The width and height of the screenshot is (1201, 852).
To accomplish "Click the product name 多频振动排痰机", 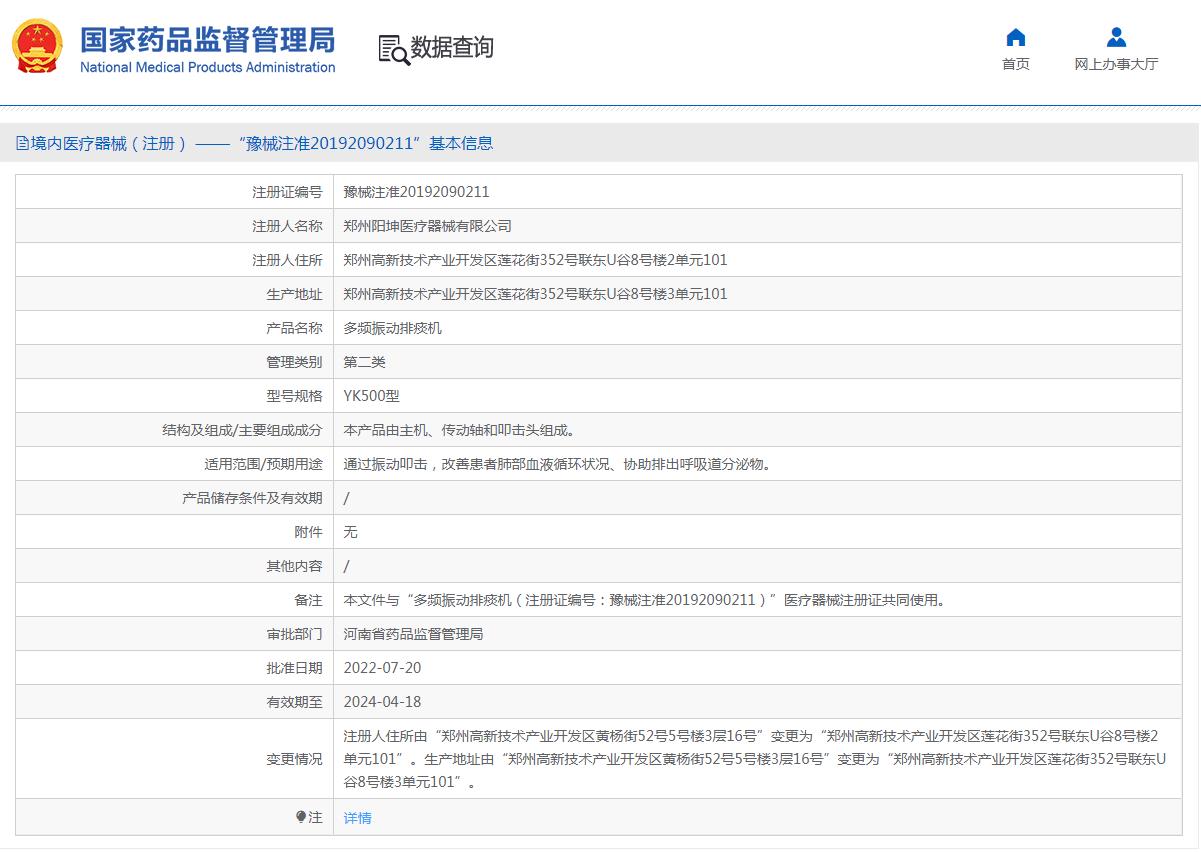I will 392,328.
